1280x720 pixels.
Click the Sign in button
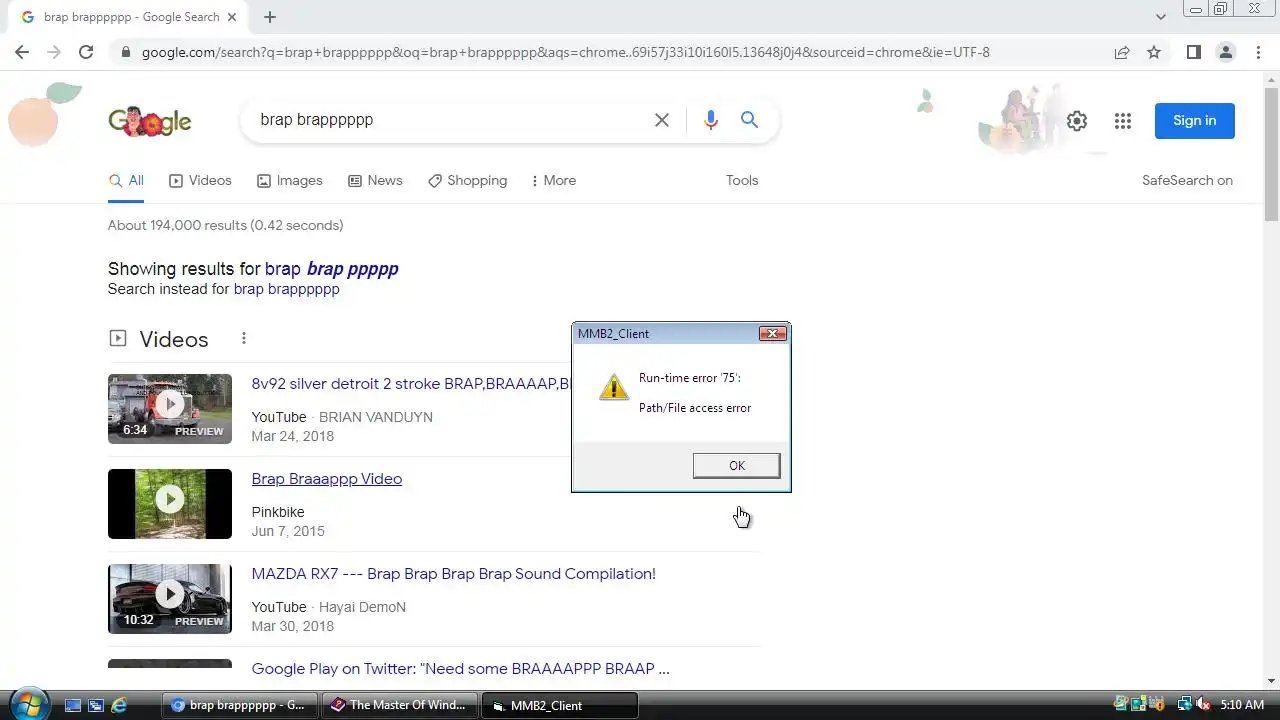point(1195,121)
